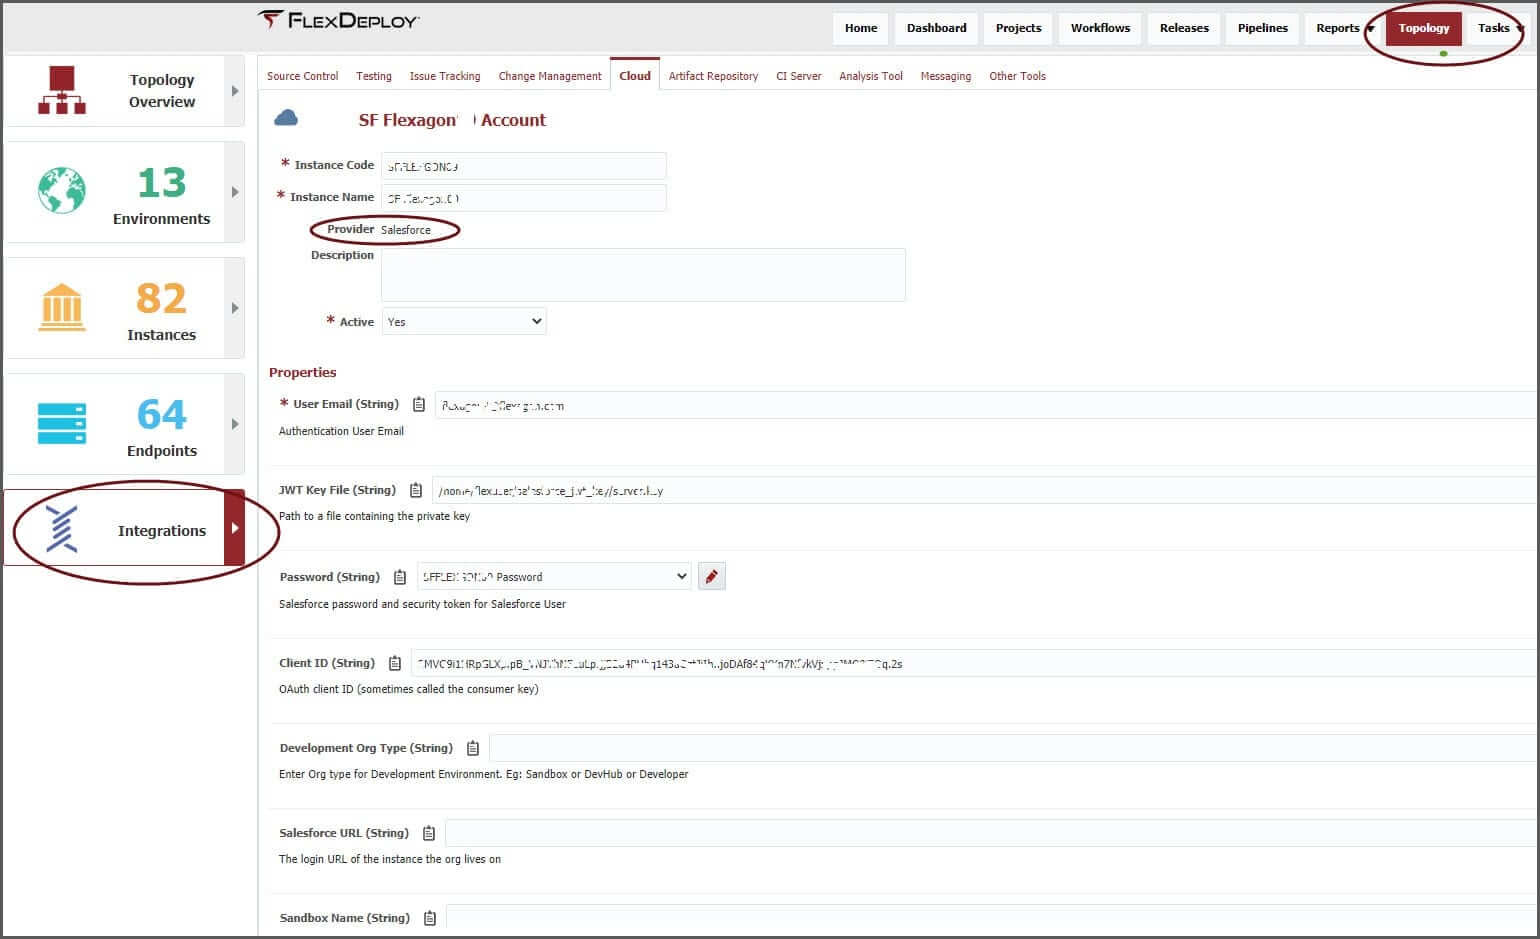Switch to the Source Control tab
This screenshot has width=1540, height=939.
click(302, 76)
